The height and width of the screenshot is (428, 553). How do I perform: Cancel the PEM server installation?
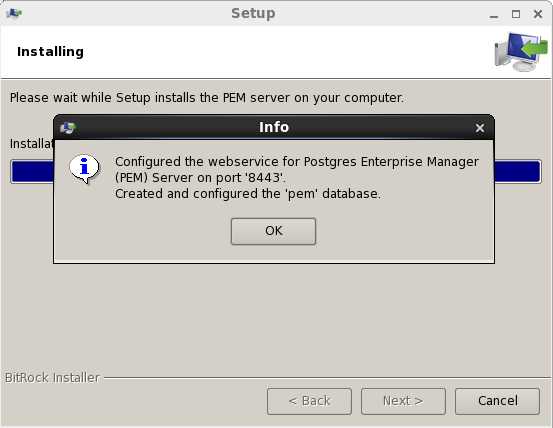click(497, 401)
